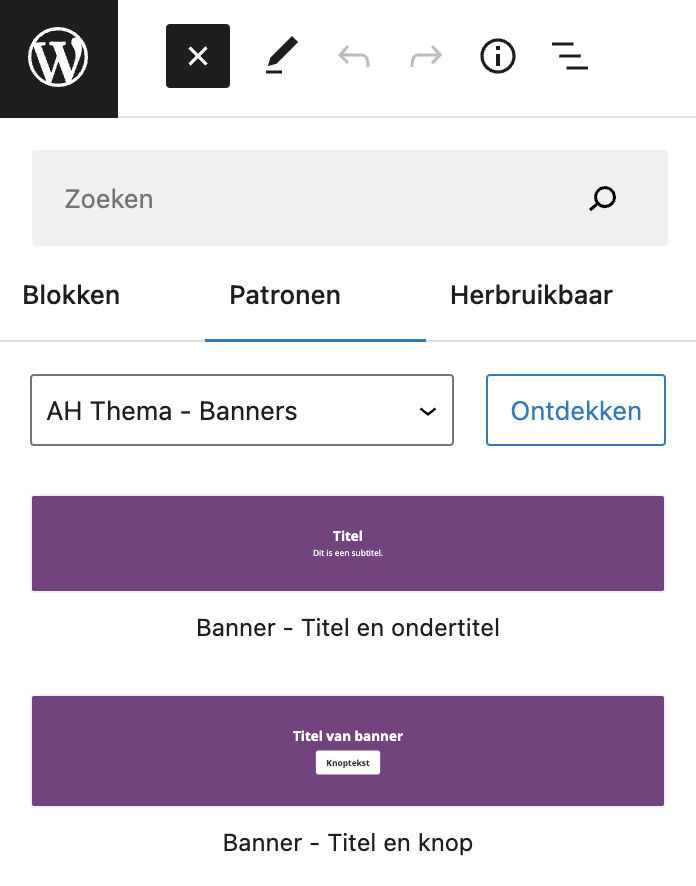
Task: Focus the Zoeken search field
Action: (350, 198)
